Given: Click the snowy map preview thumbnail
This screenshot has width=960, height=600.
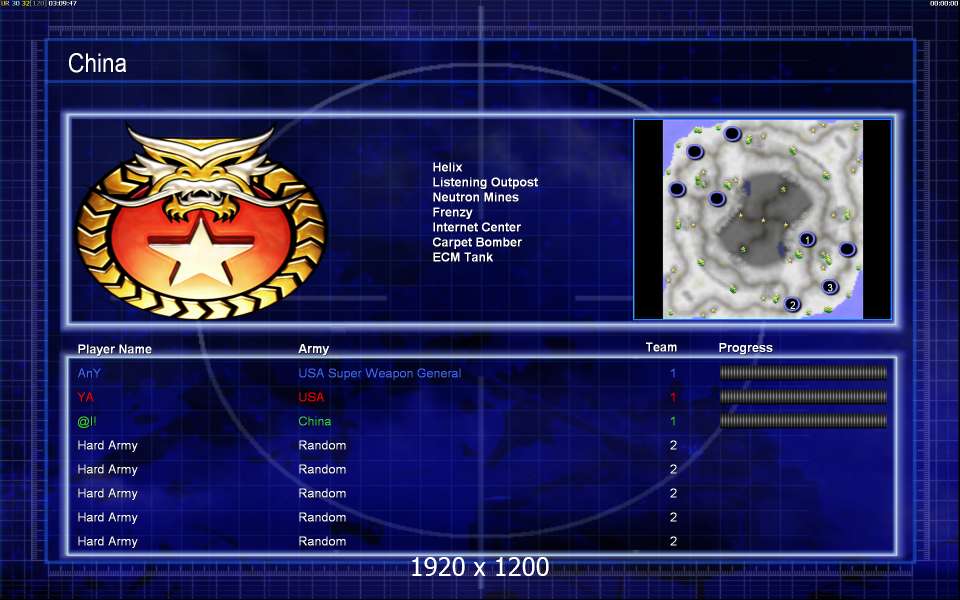Looking at the screenshot, I should [763, 219].
